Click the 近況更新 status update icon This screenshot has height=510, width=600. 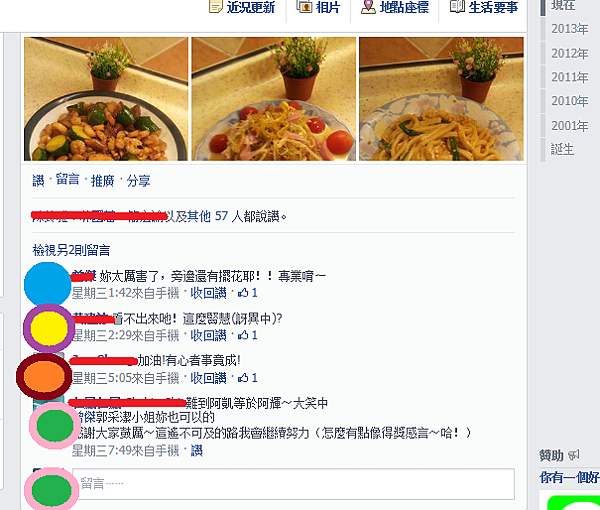point(215,7)
